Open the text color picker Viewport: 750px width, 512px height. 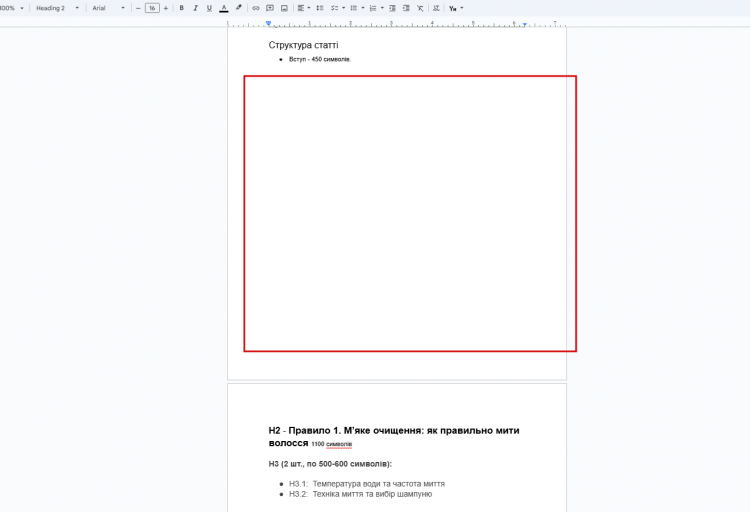[223, 8]
